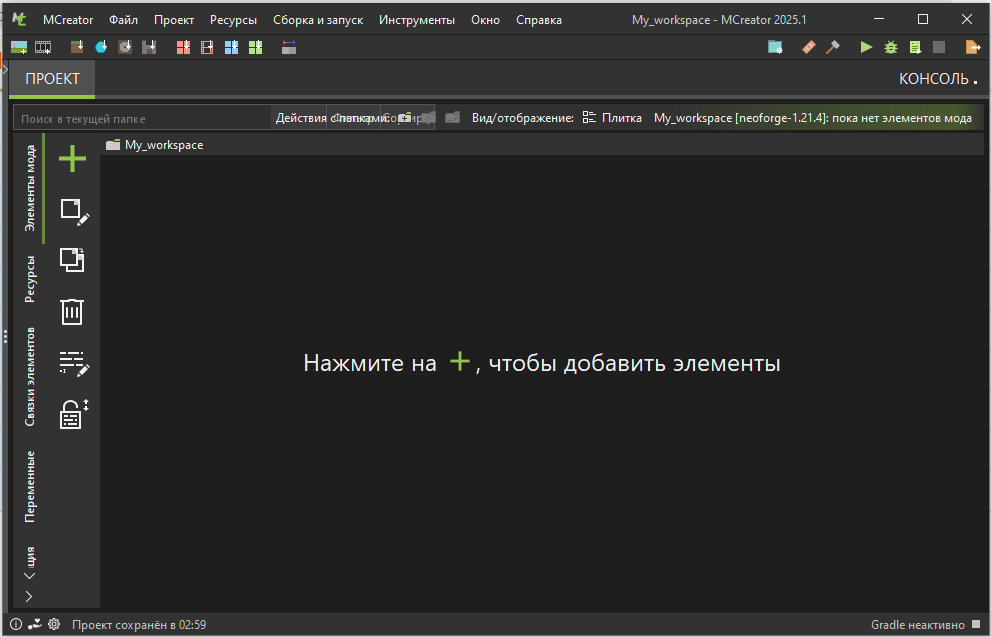Open the Сборка и запуск menu
Screen dimensions: 991x637
point(318,20)
